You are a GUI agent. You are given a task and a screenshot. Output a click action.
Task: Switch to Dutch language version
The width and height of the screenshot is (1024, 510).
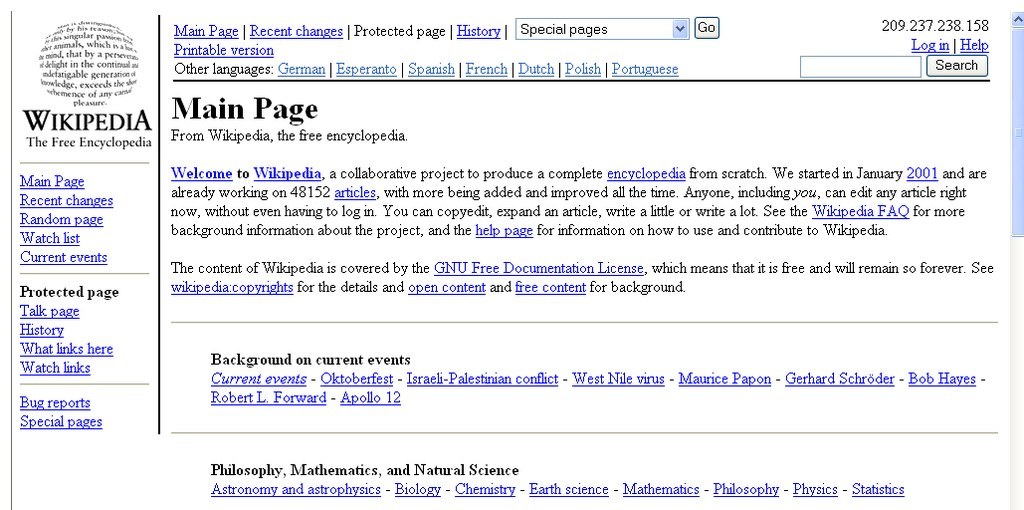(536, 69)
